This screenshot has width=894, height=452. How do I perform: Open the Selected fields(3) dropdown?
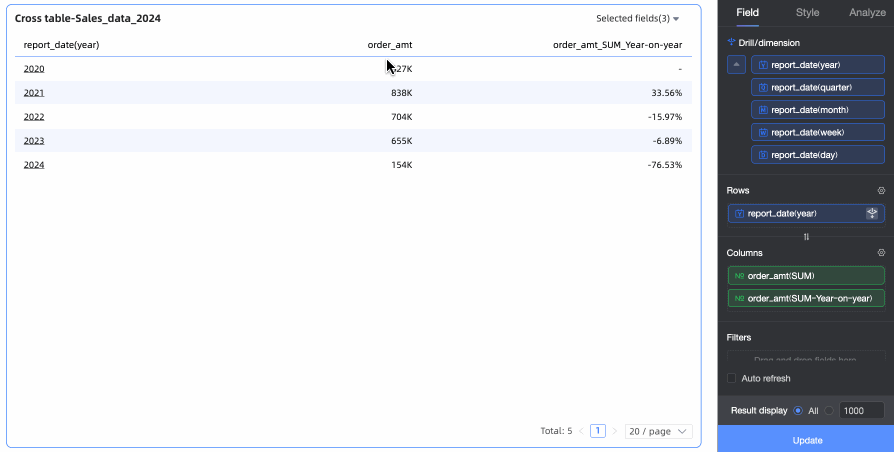tap(637, 18)
